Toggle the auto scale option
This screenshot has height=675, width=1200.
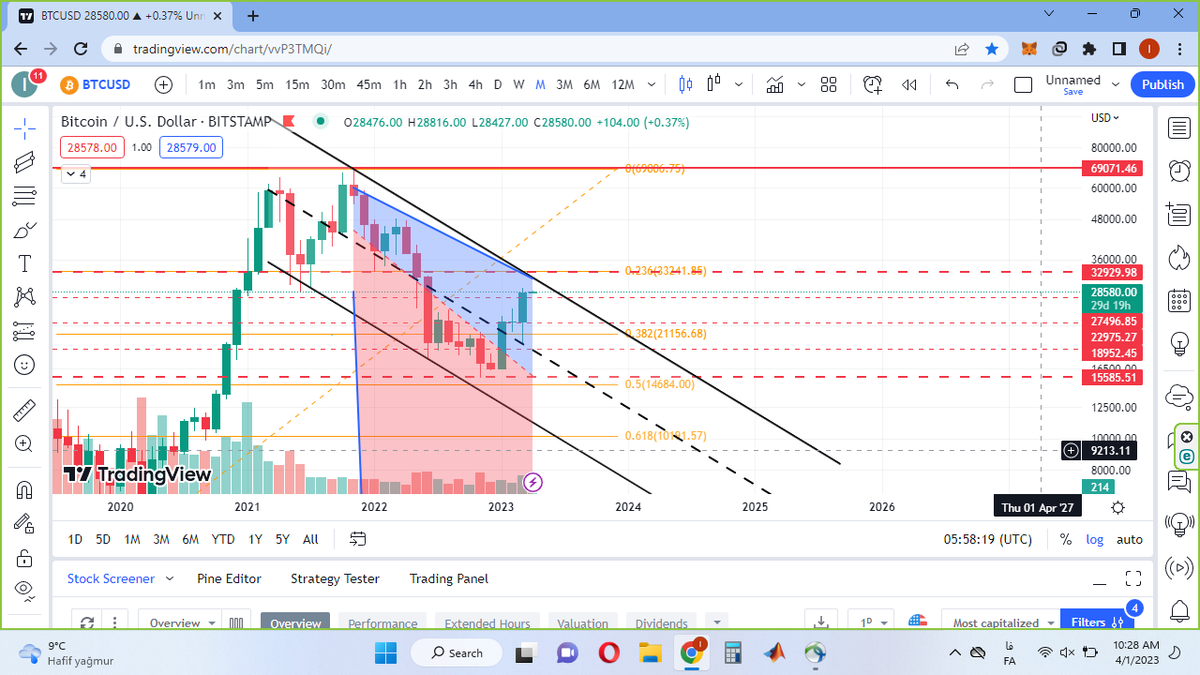tap(1129, 539)
